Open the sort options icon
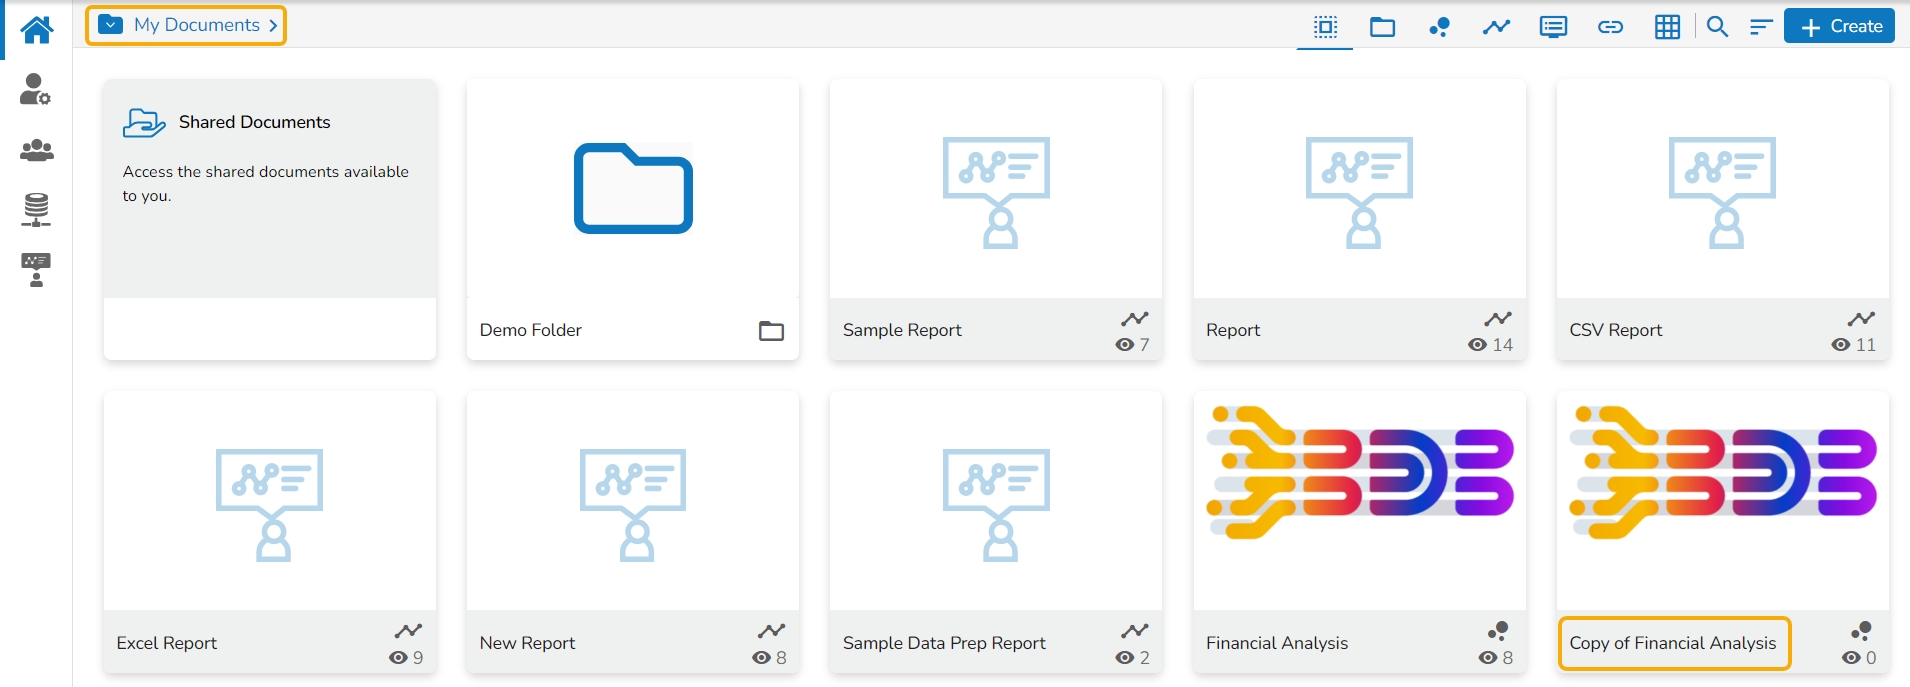Viewport: 1910px width, 687px height. coord(1761,27)
